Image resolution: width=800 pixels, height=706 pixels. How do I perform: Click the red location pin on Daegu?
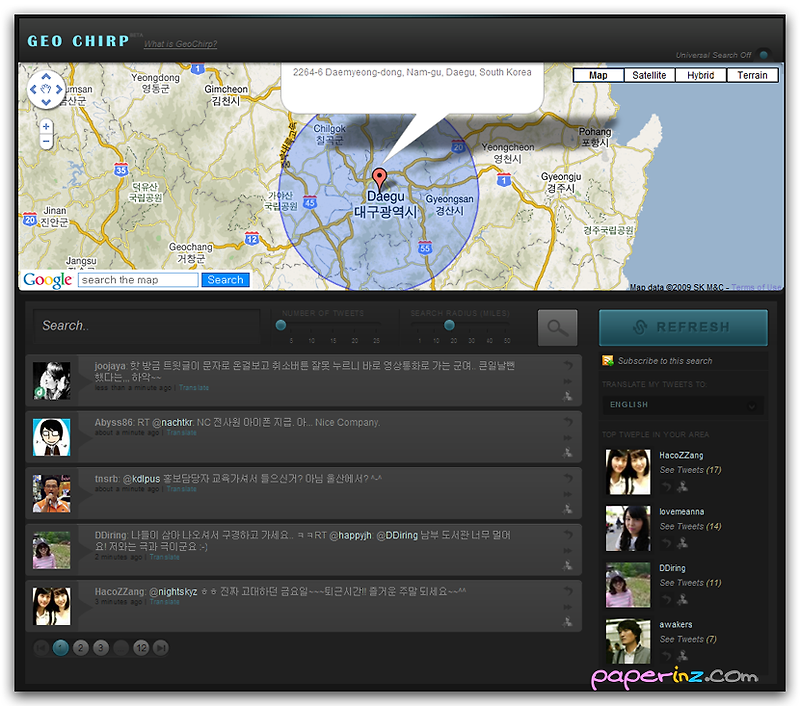[x=379, y=179]
